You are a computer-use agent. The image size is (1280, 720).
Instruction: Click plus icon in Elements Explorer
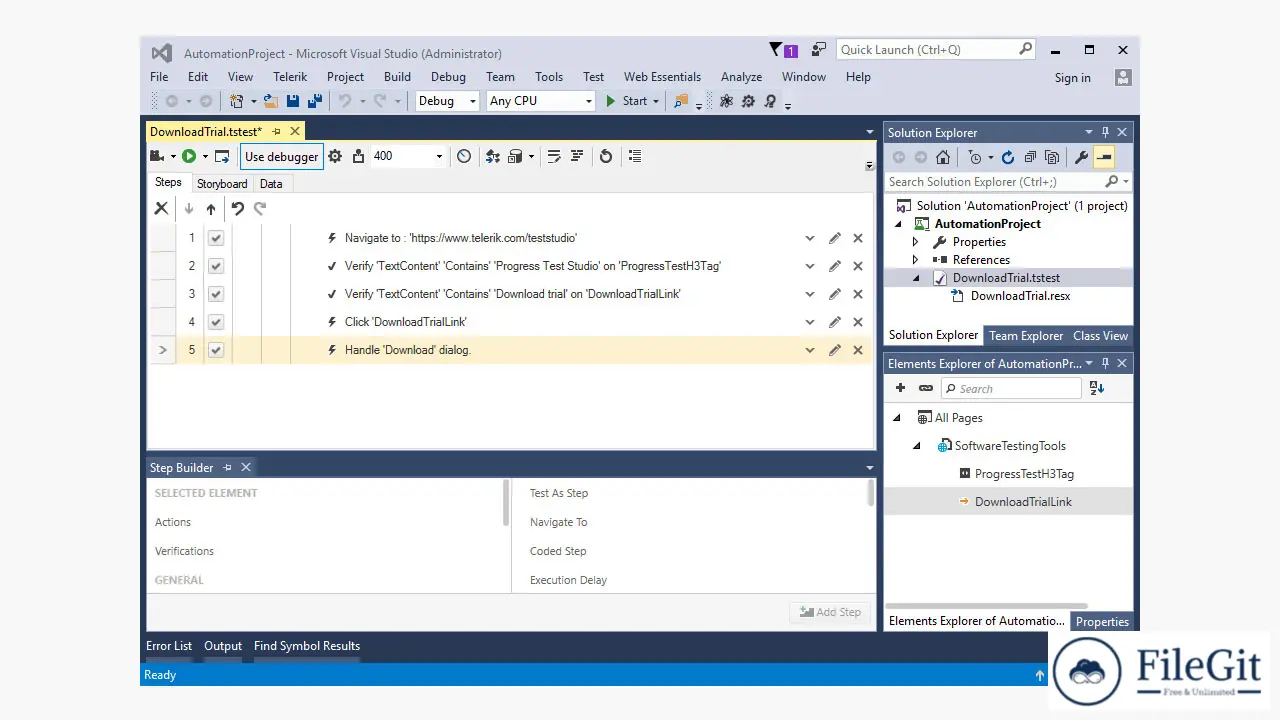click(x=900, y=388)
